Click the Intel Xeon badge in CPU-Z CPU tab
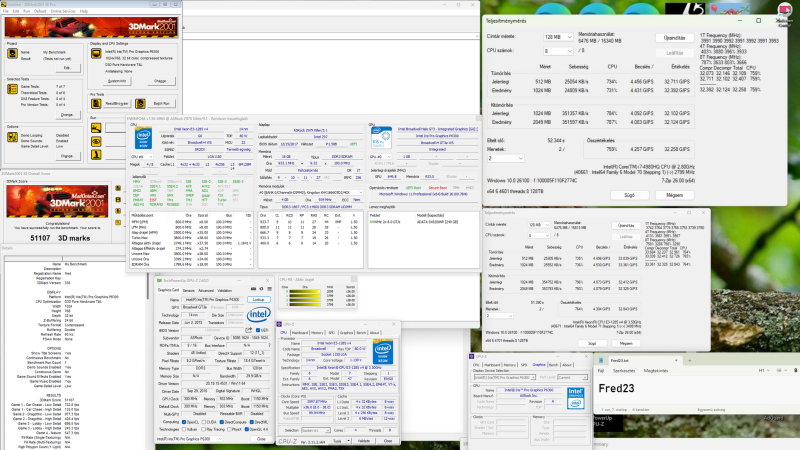The height and width of the screenshot is (450, 800). [x=383, y=353]
